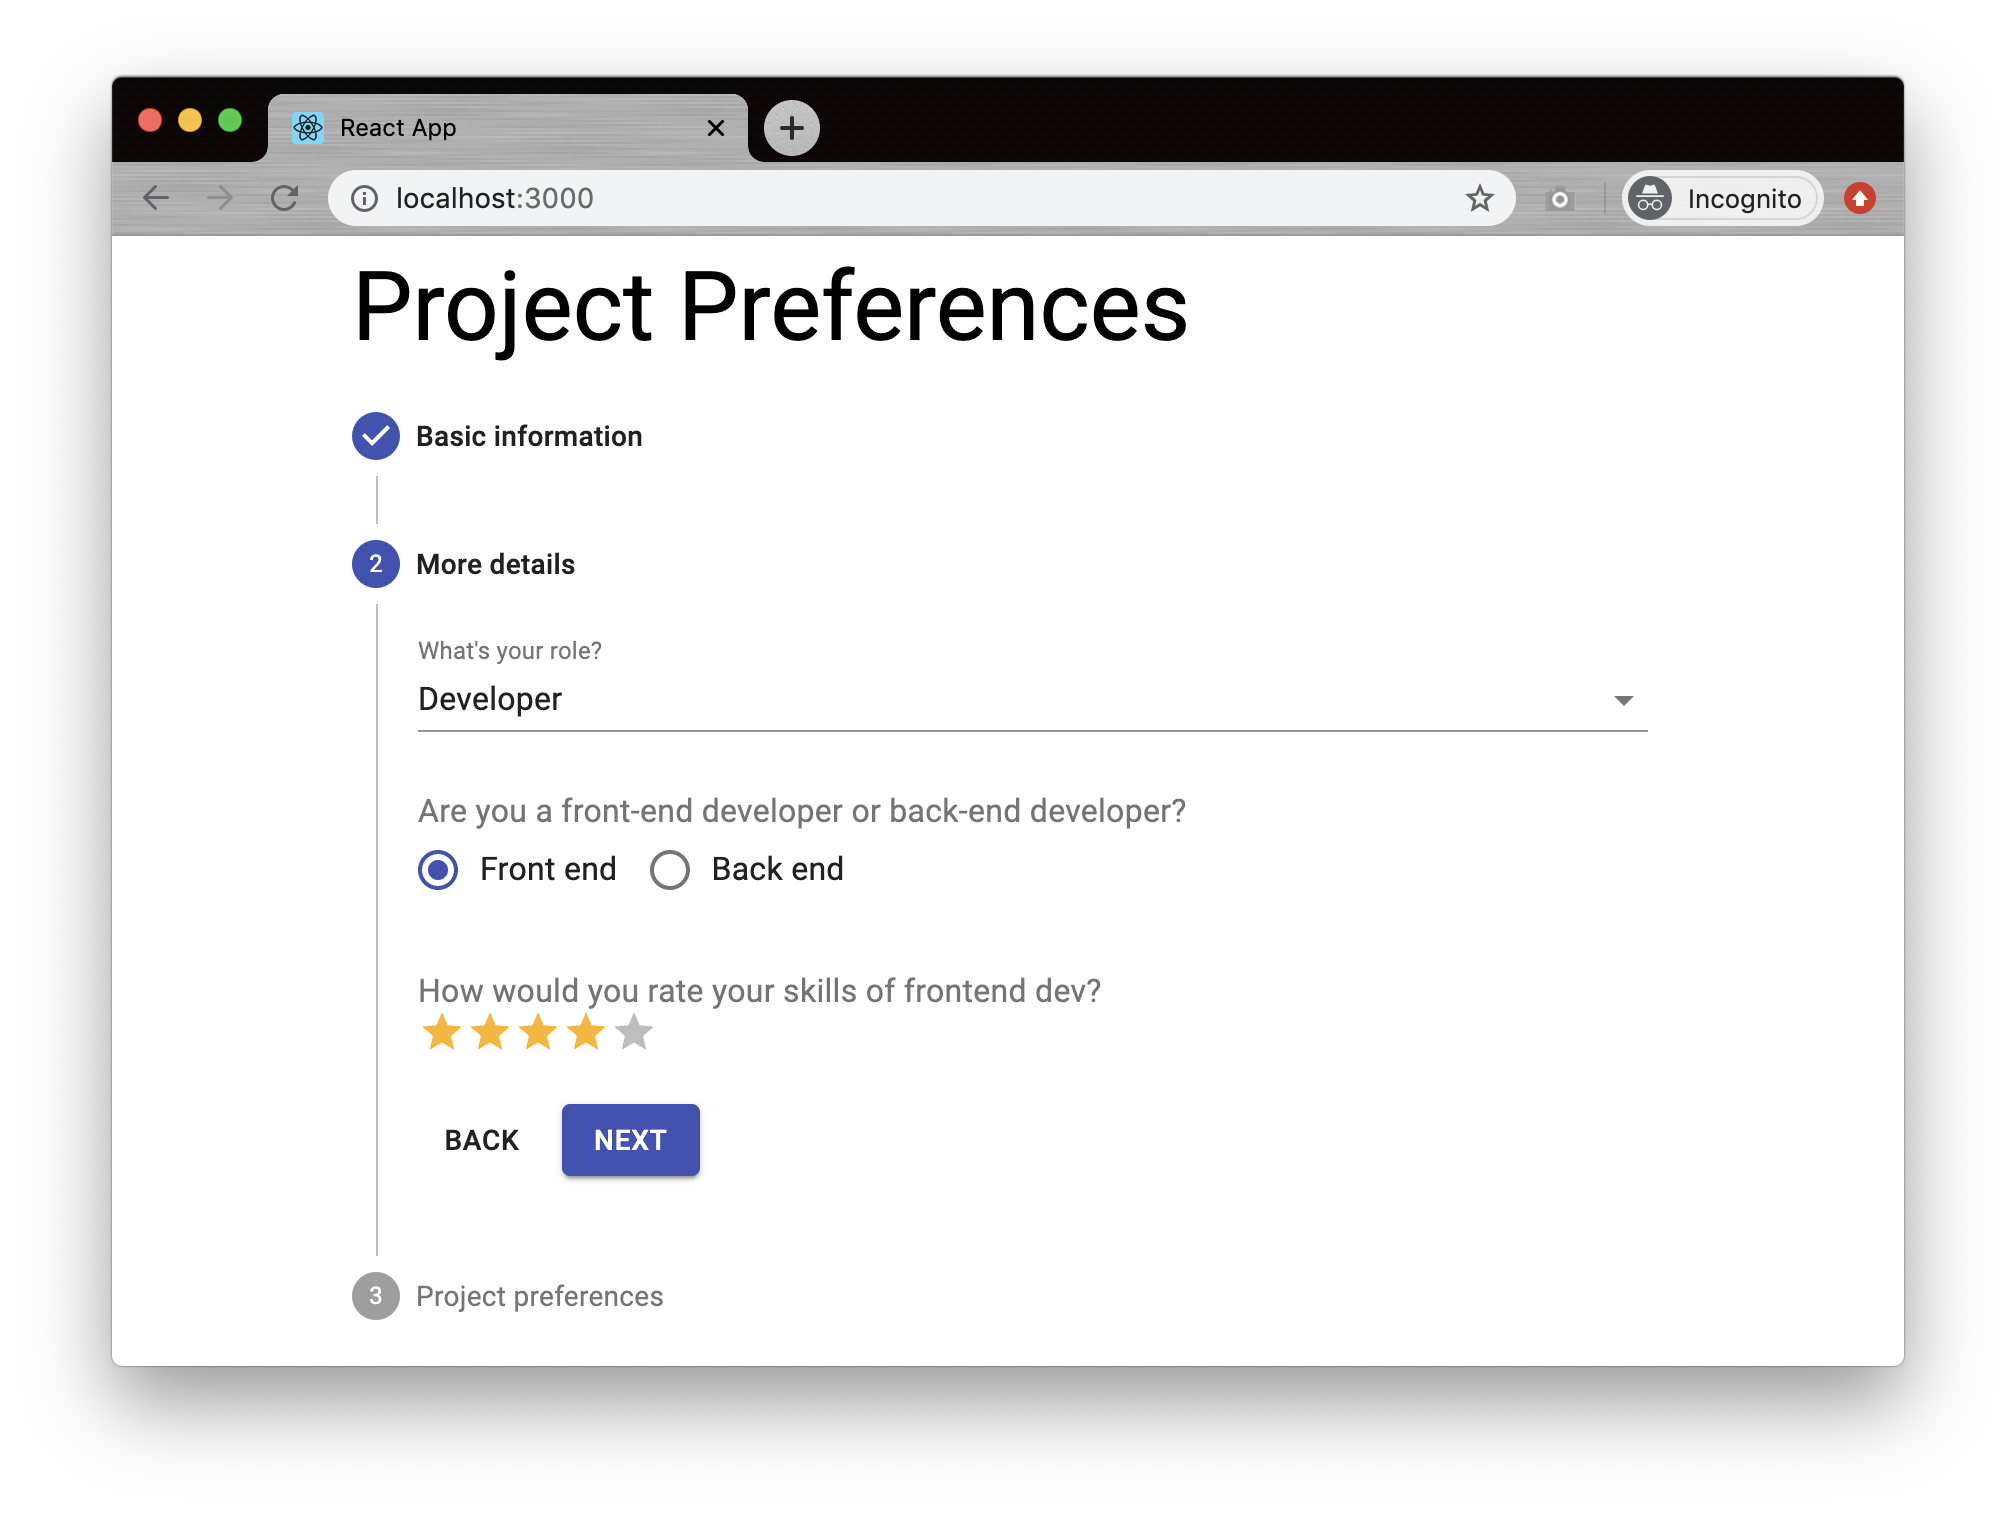The height and width of the screenshot is (1514, 2016).
Task: Open a new tab with plus icon
Action: pos(791,128)
